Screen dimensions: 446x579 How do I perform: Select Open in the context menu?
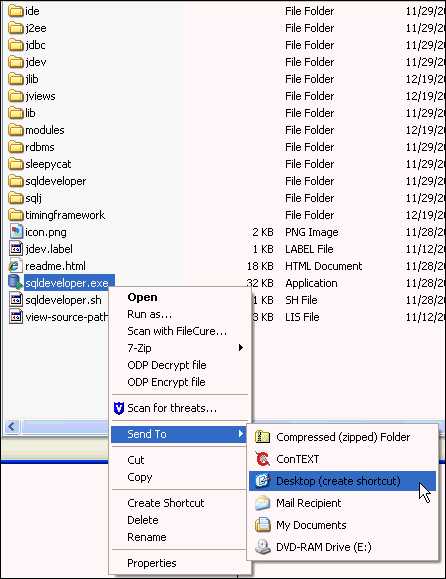[x=142, y=297]
